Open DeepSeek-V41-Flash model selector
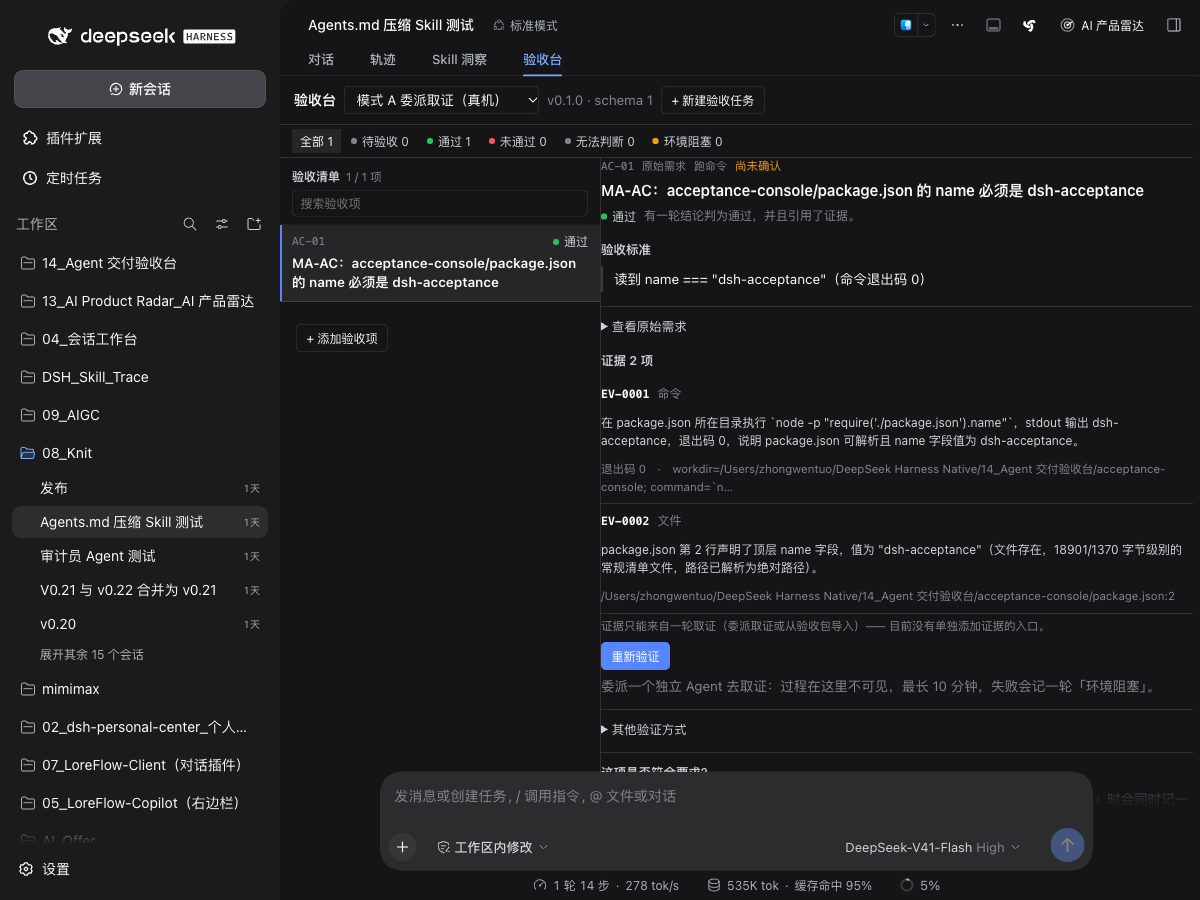The height and width of the screenshot is (900, 1200). point(932,847)
